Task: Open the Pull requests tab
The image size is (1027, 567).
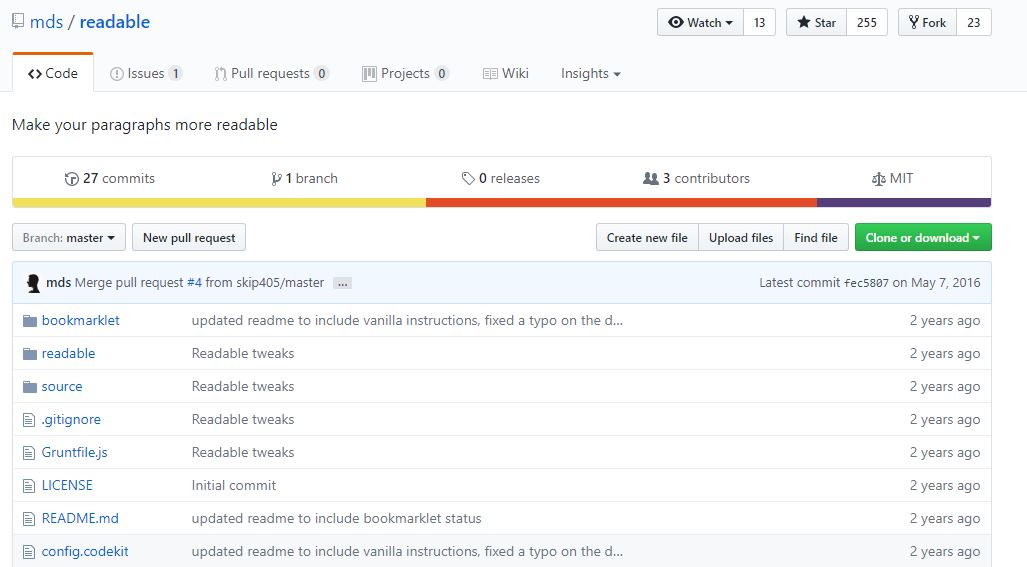Action: 271,73
